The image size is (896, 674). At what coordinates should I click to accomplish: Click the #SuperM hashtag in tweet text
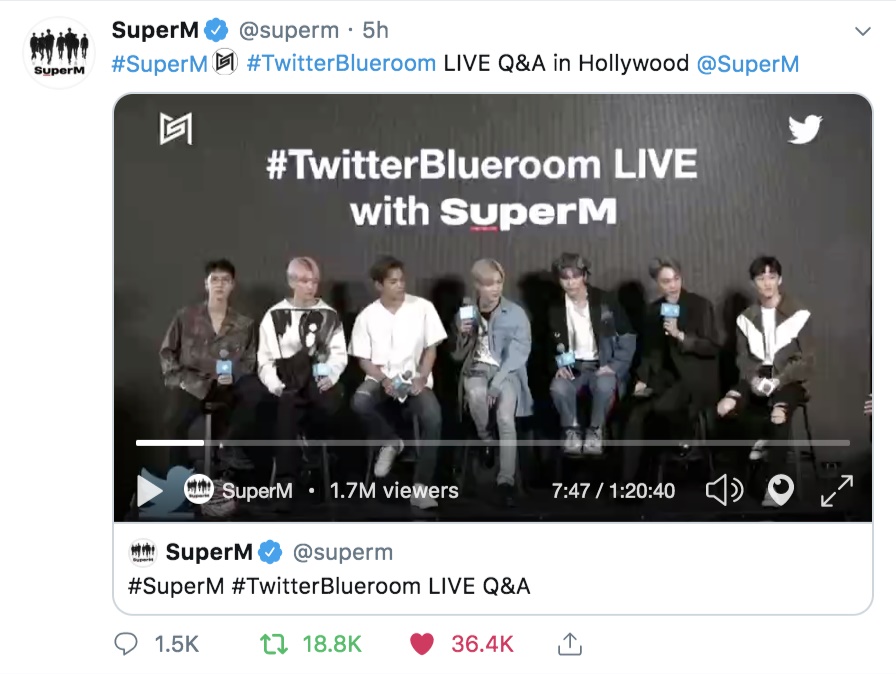click(159, 63)
